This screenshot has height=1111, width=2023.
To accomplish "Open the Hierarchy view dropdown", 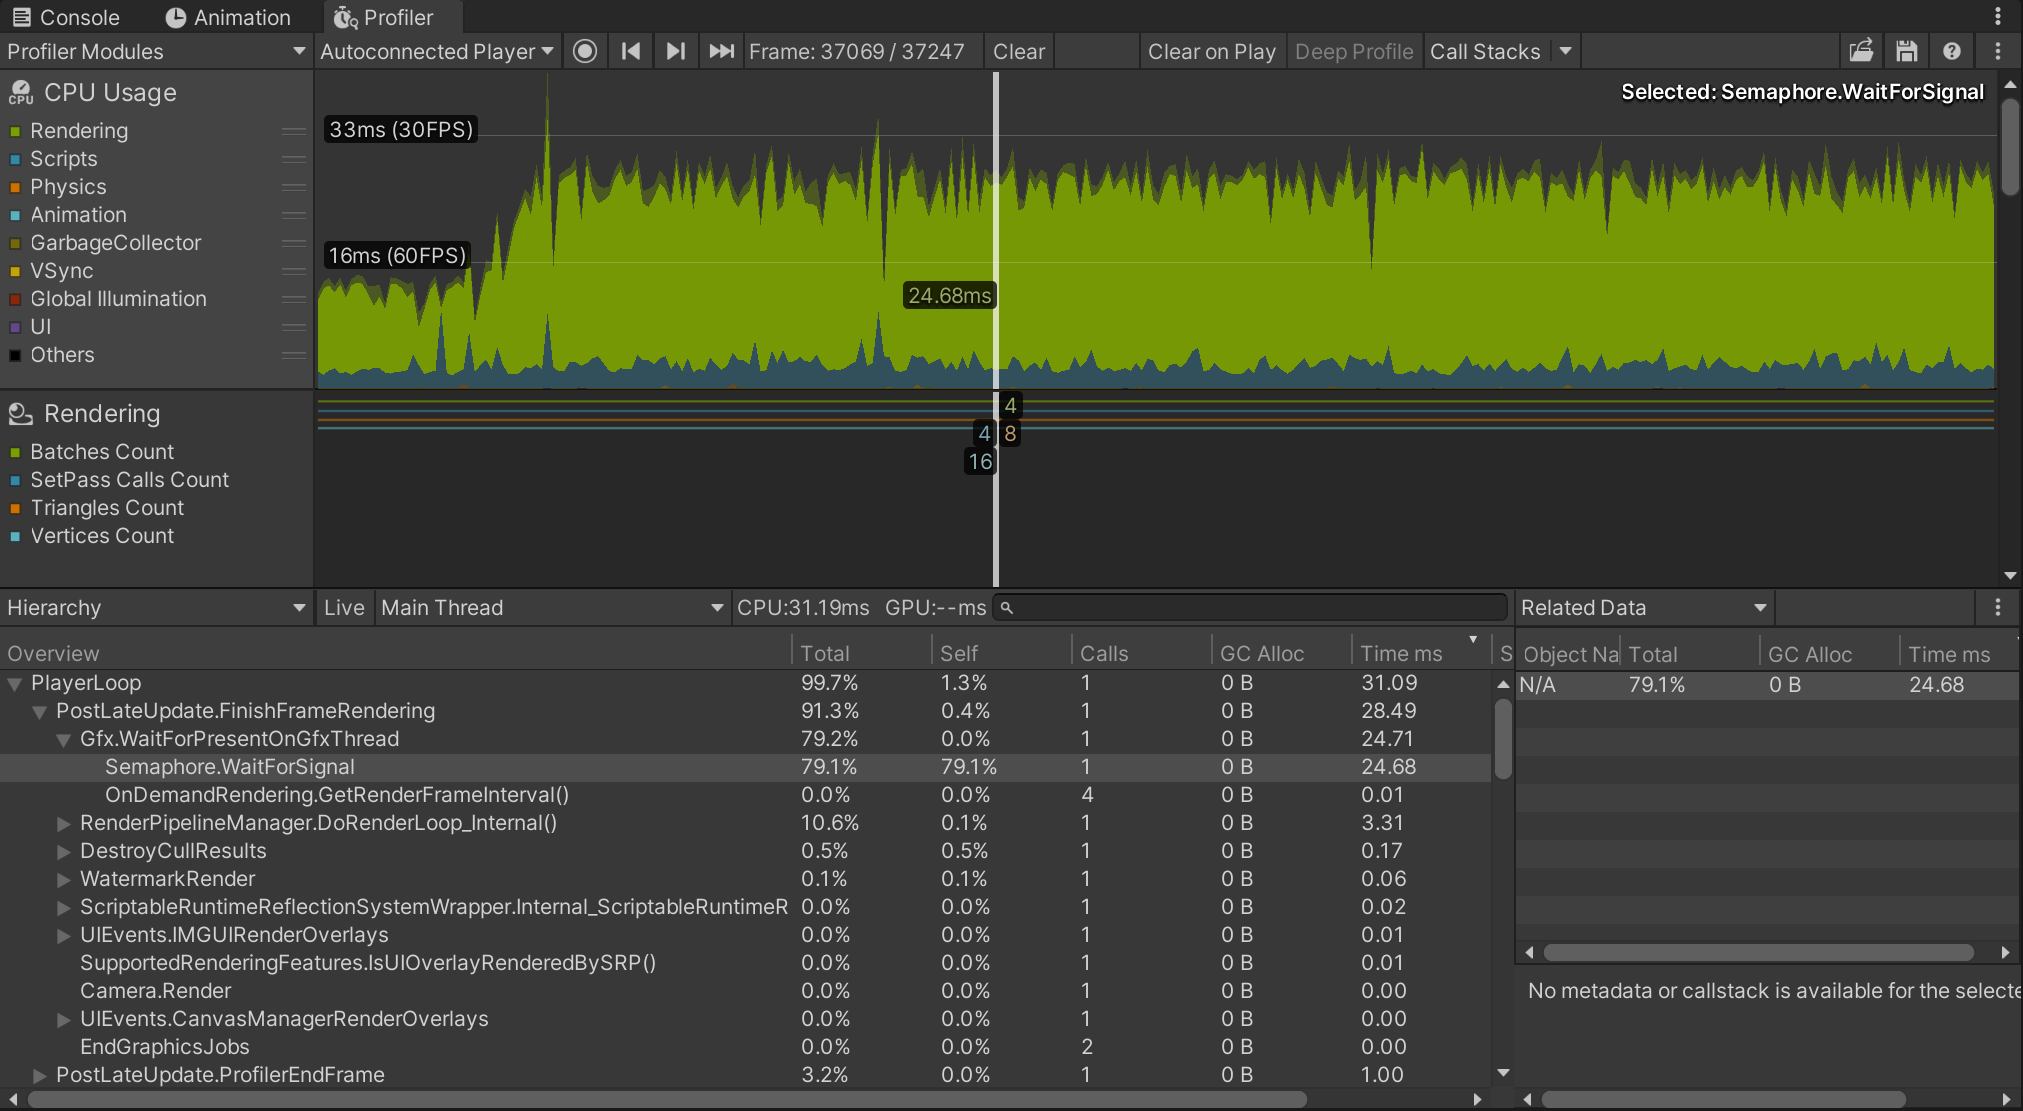I will click(155, 607).
